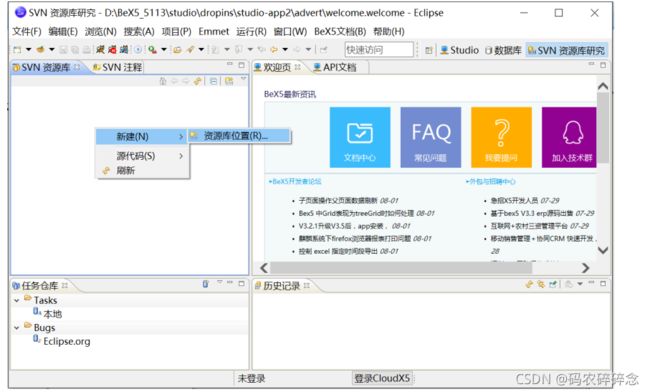Click the round blue target toolbar icon
Image resolution: width=650 pixels, height=392 pixels.
[138, 50]
